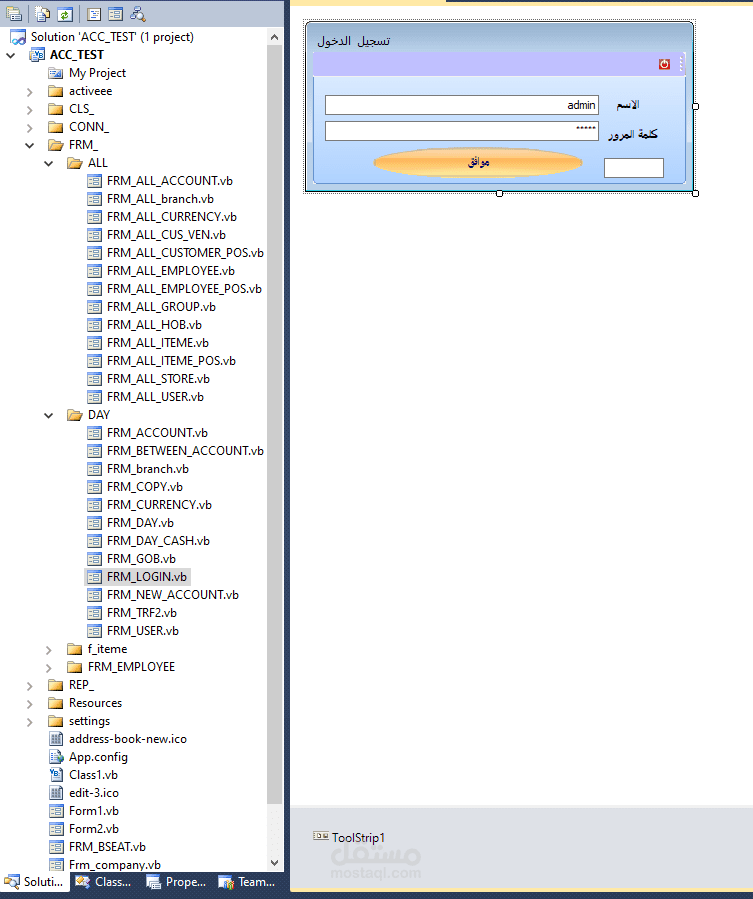Select Form1.vb in the tree
The height and width of the screenshot is (899, 753).
click(93, 811)
